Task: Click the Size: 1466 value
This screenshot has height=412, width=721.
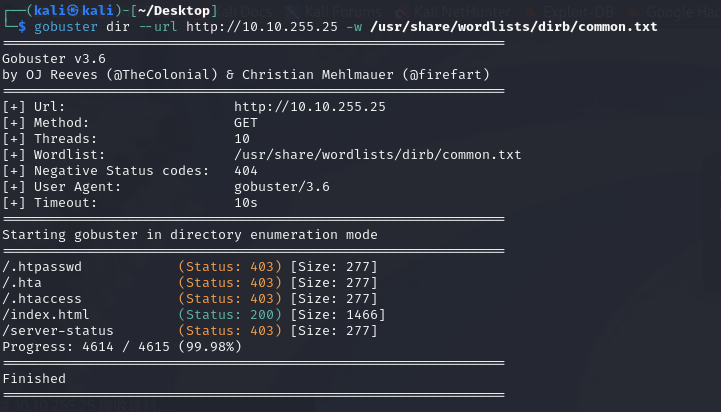Action: pyautogui.click(x=337, y=315)
